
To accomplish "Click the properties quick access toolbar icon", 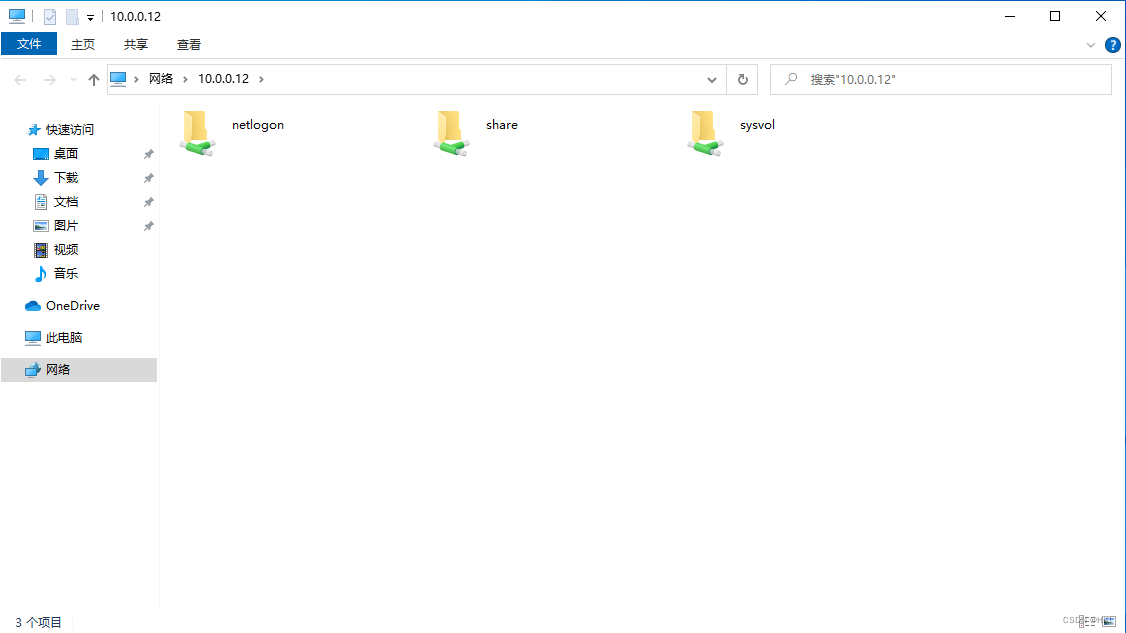I will (x=50, y=17).
